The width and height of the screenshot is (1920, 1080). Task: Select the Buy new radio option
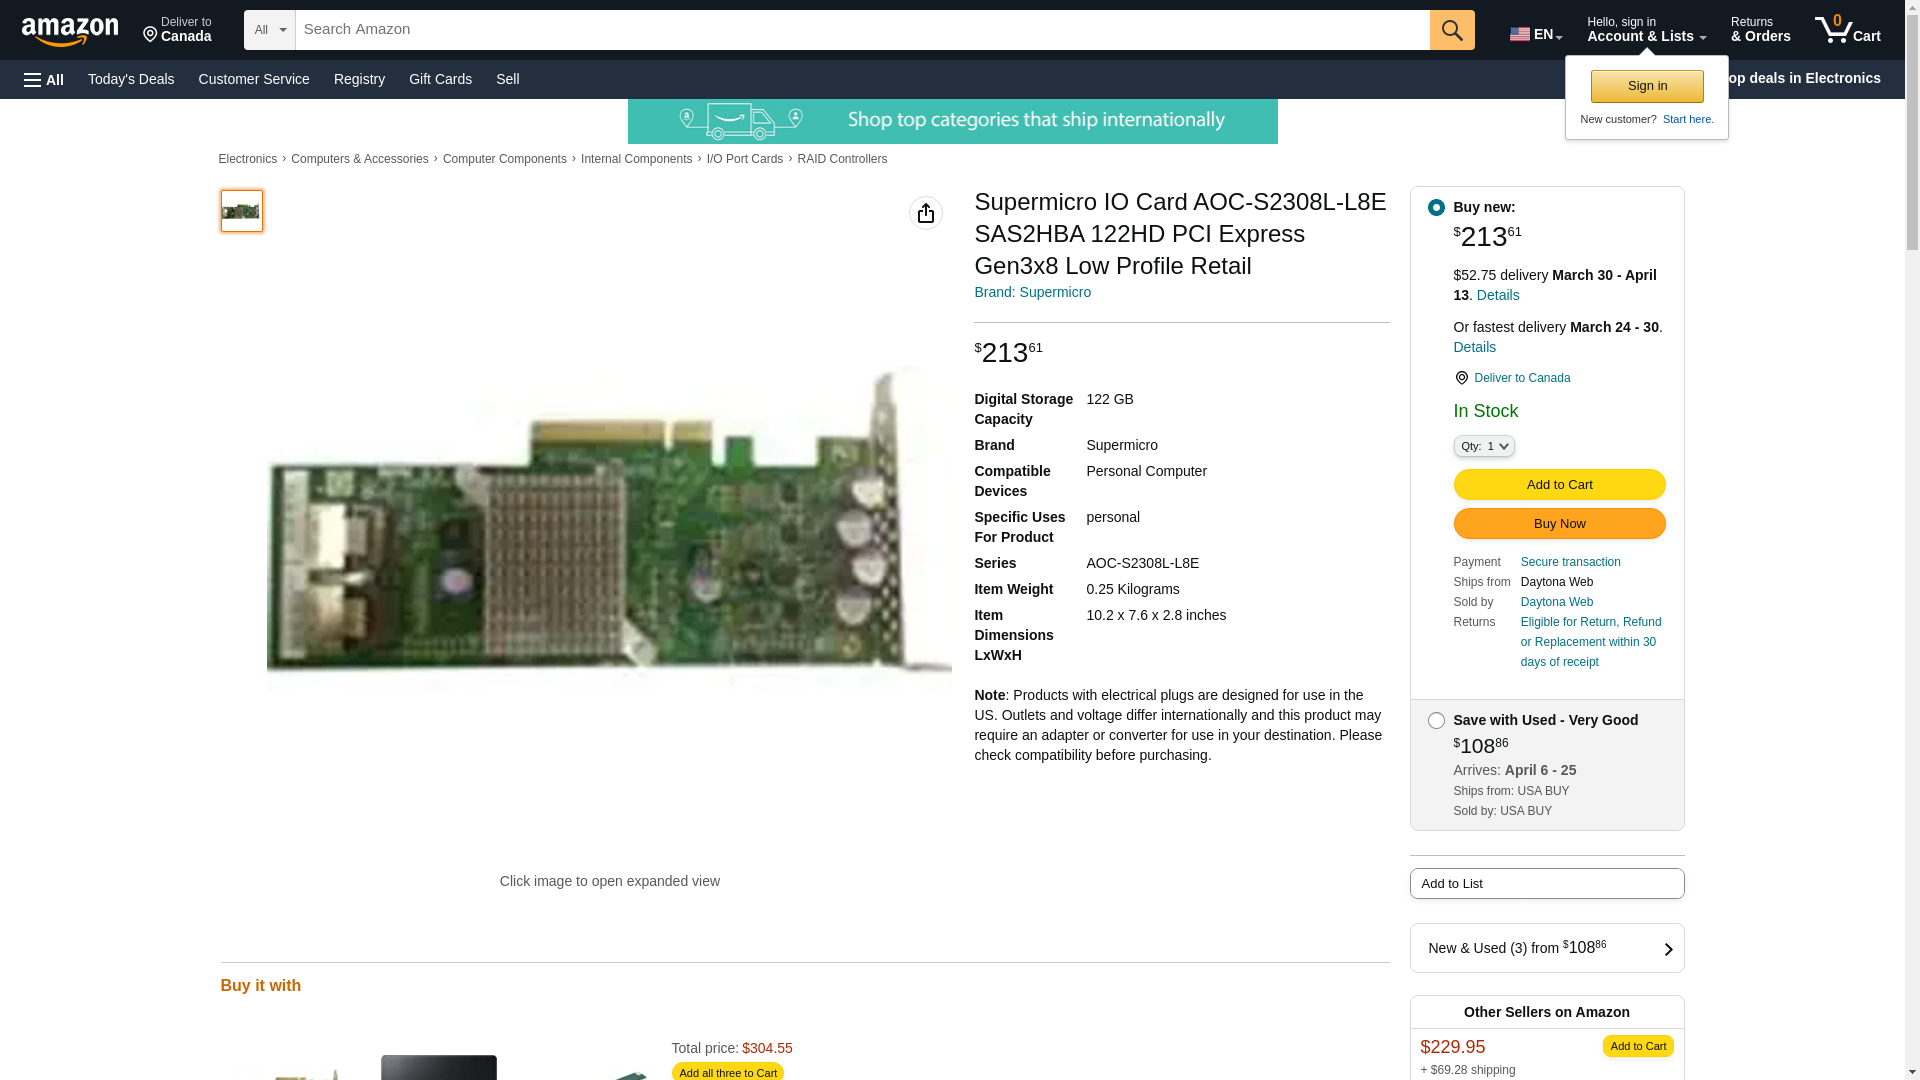tap(1436, 207)
